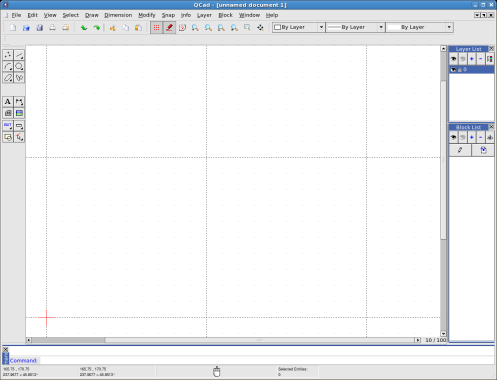
Task: Open the Dimensions tool menu
Action: click(x=19, y=102)
